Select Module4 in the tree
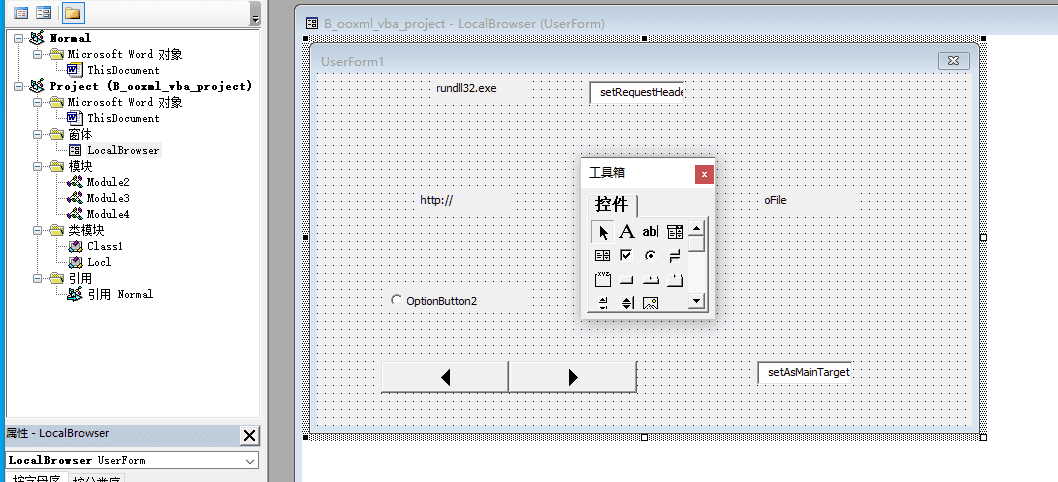1058x482 pixels. tap(108, 215)
